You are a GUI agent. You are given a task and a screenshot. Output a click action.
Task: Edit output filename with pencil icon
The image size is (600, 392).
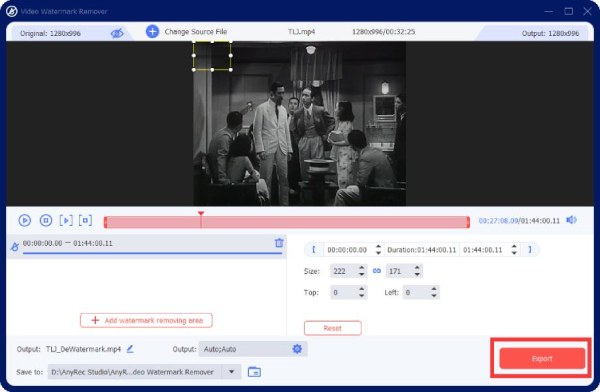coord(130,349)
